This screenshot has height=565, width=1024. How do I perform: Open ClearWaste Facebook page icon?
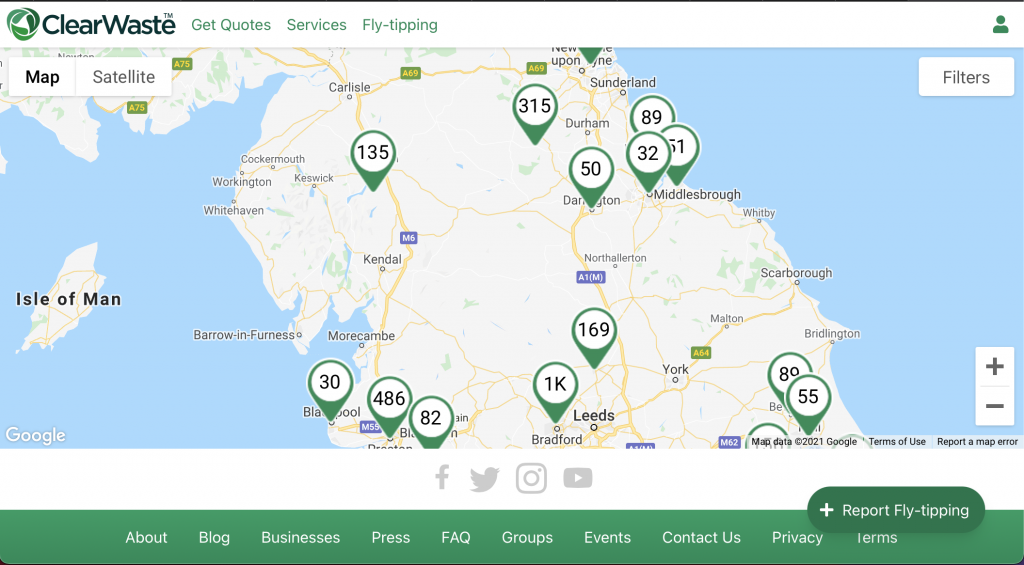[x=442, y=477]
